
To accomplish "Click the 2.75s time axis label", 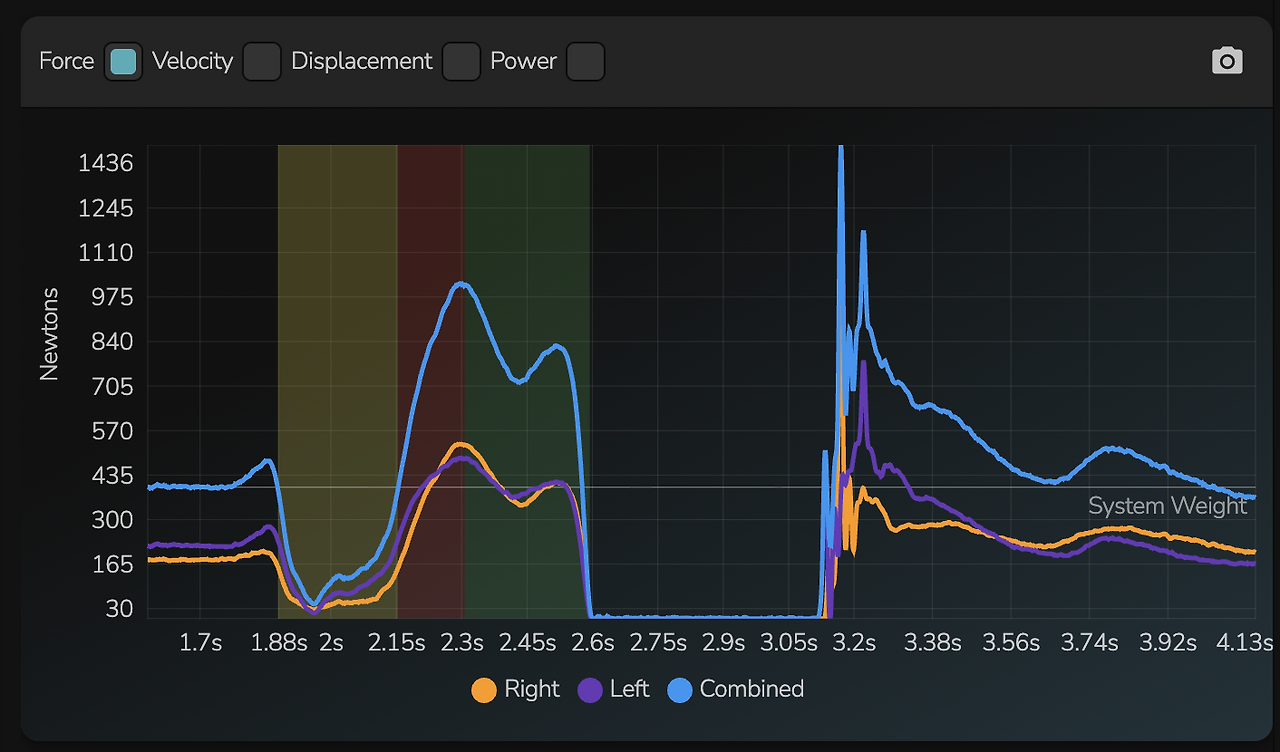I will coord(658,642).
